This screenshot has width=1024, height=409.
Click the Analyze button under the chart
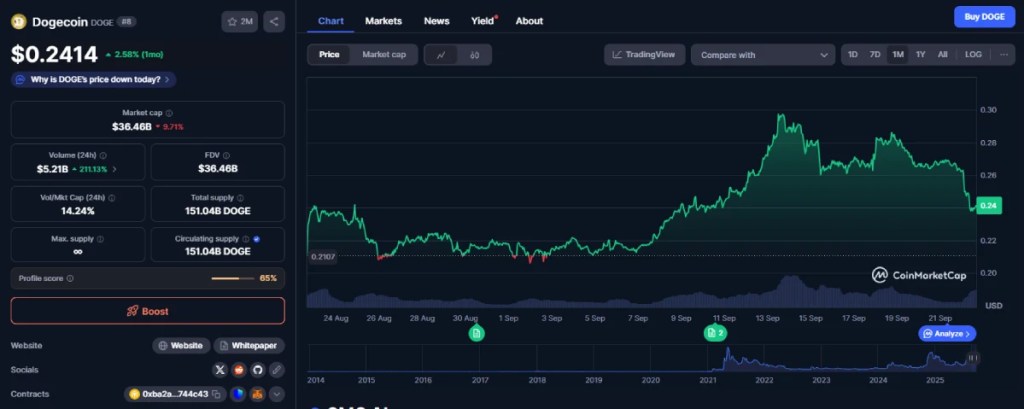(948, 333)
